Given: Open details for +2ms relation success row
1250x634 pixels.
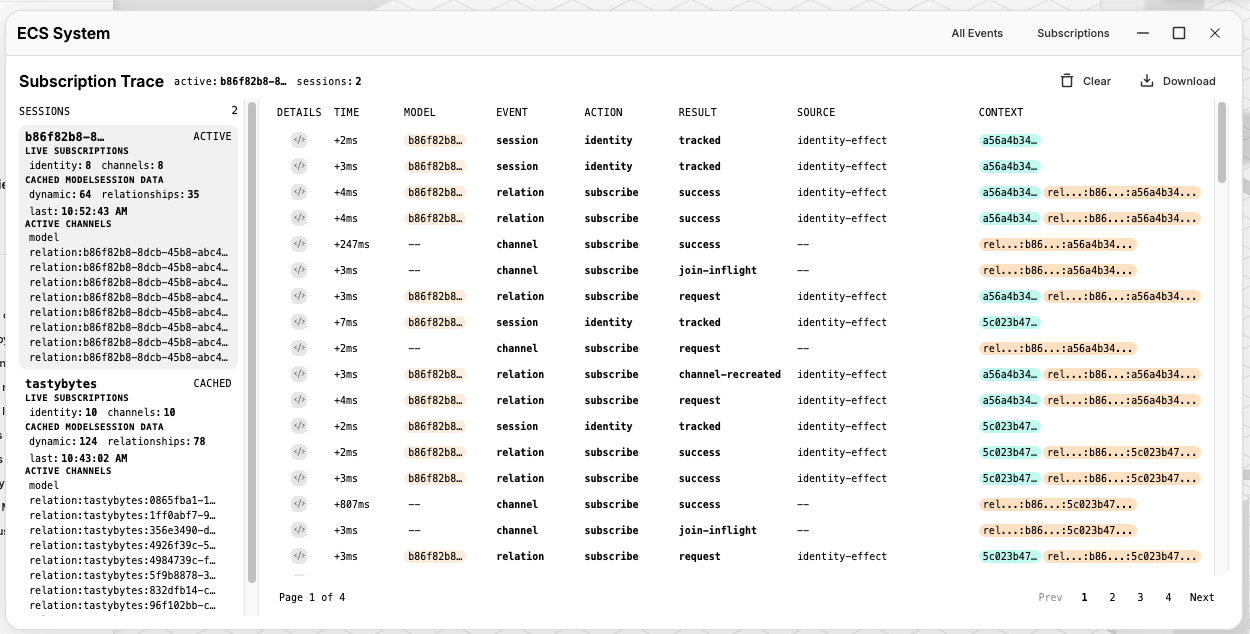Looking at the screenshot, I should (x=299, y=452).
